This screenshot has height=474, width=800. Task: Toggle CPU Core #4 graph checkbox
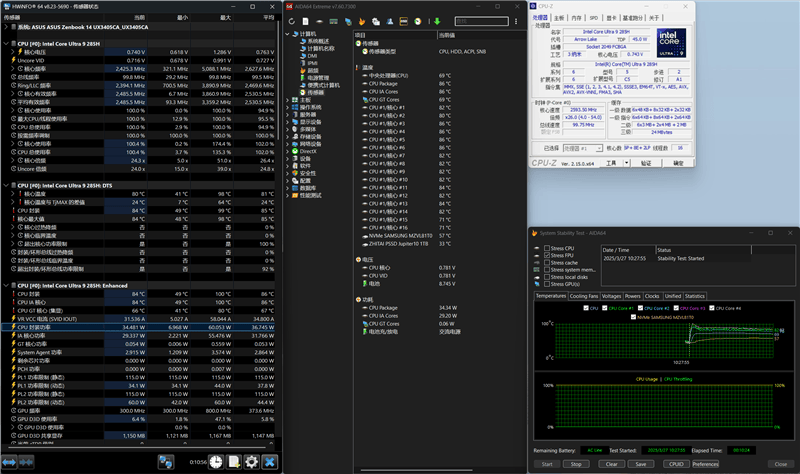(x=712, y=308)
